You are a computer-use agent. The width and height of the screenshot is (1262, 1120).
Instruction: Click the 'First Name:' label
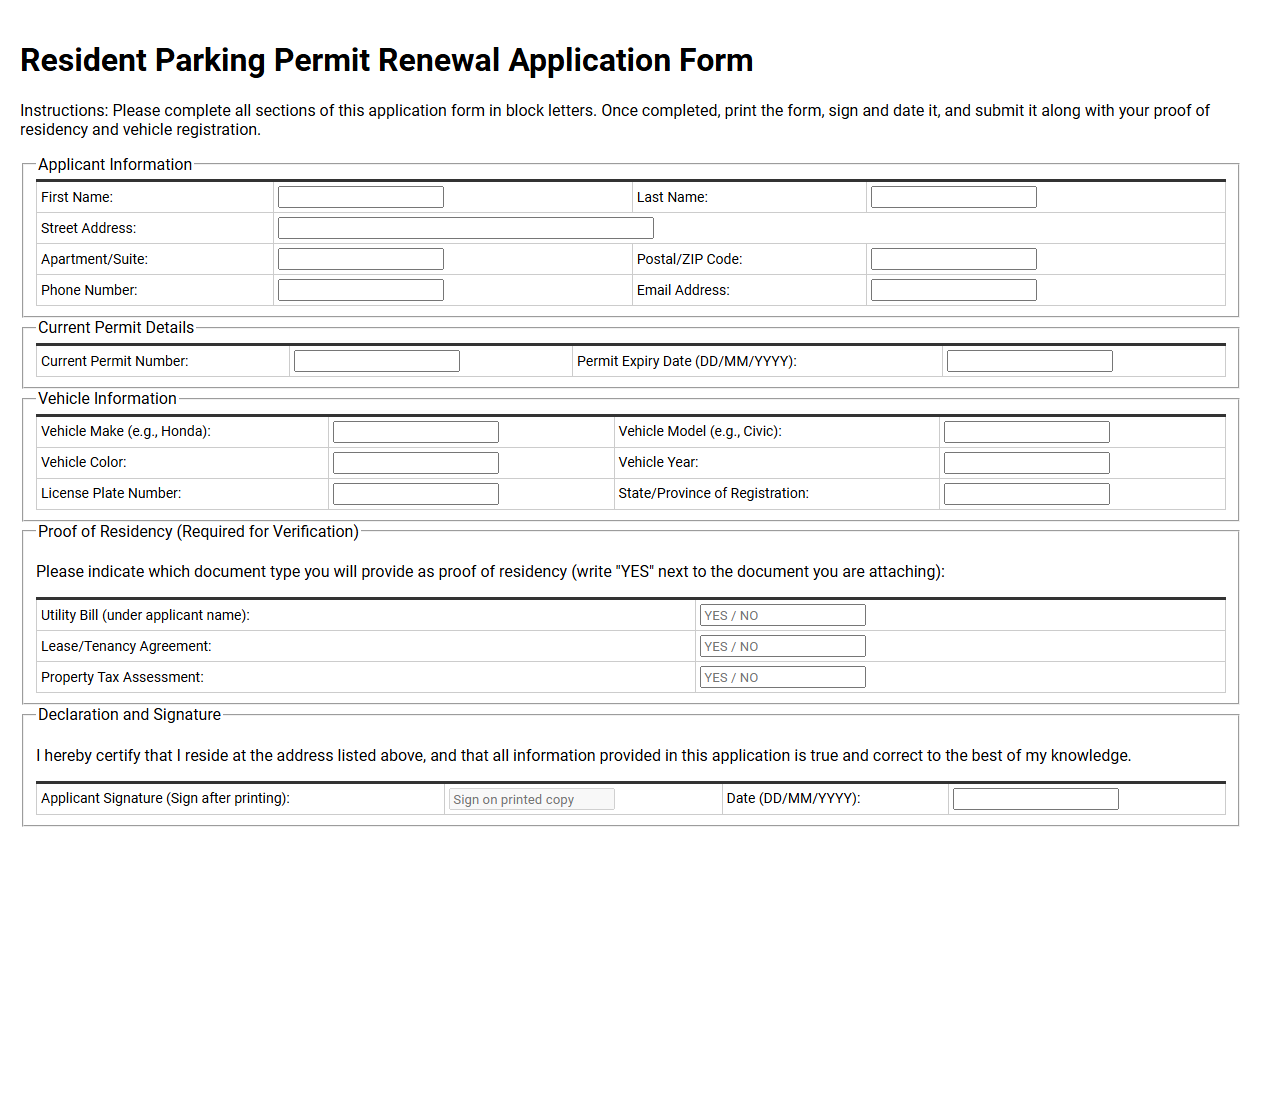[x=77, y=197]
